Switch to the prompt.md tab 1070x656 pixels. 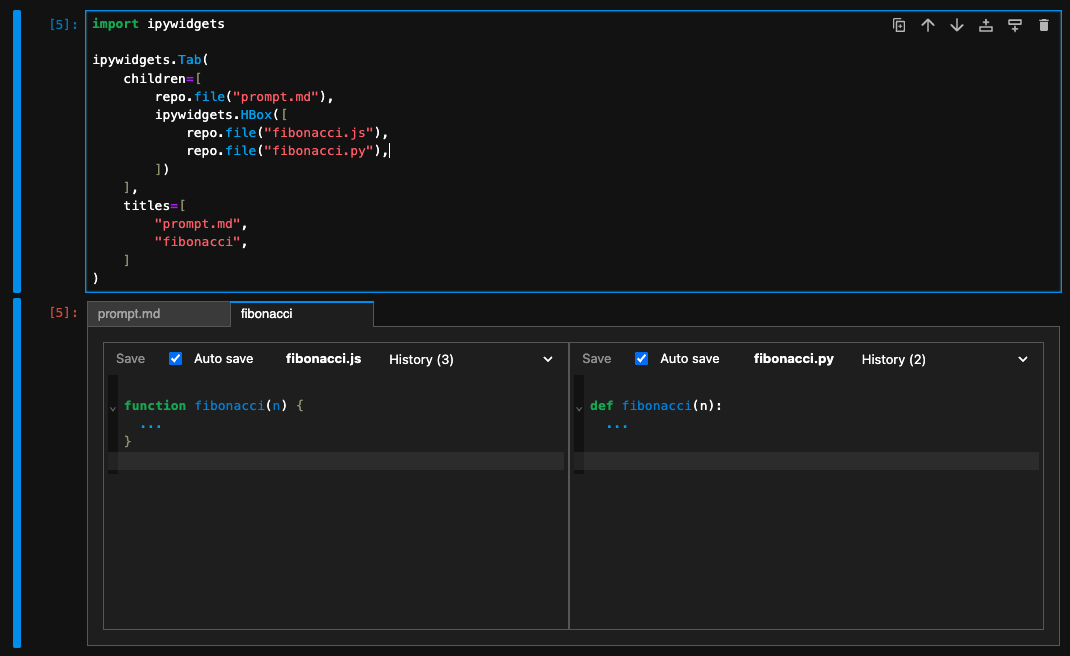point(158,314)
